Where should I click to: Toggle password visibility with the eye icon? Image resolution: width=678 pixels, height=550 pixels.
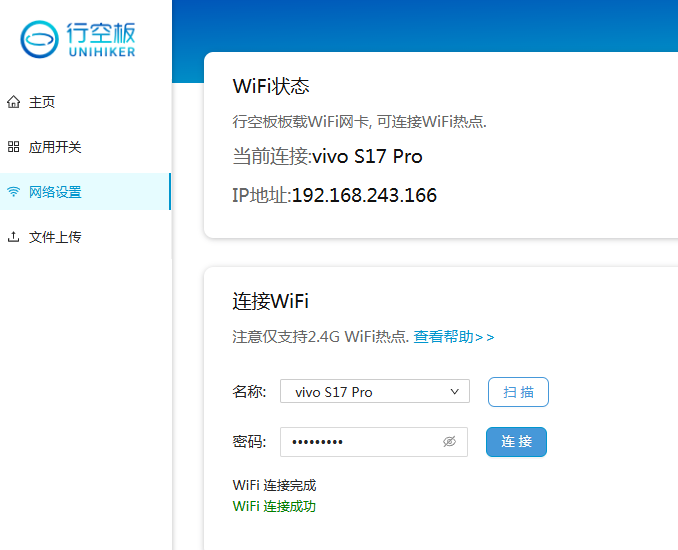point(449,442)
